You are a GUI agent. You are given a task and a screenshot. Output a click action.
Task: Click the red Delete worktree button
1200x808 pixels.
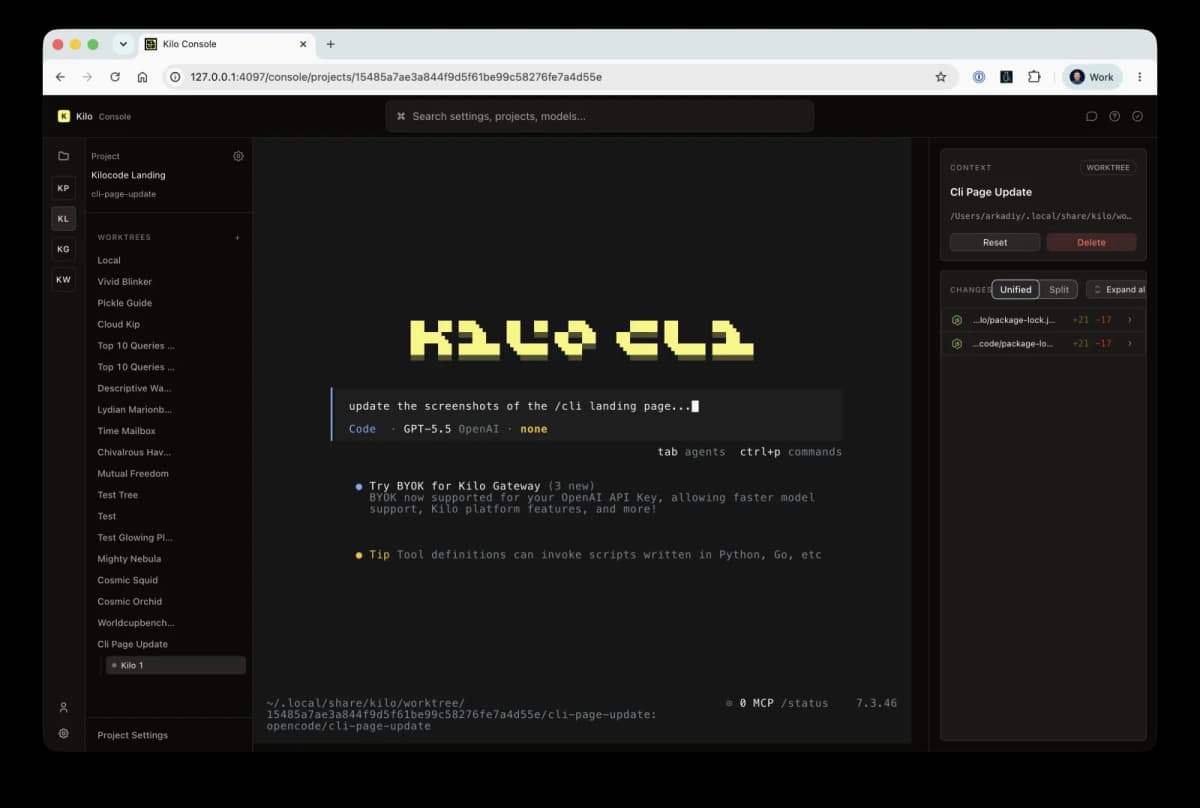(1091, 242)
